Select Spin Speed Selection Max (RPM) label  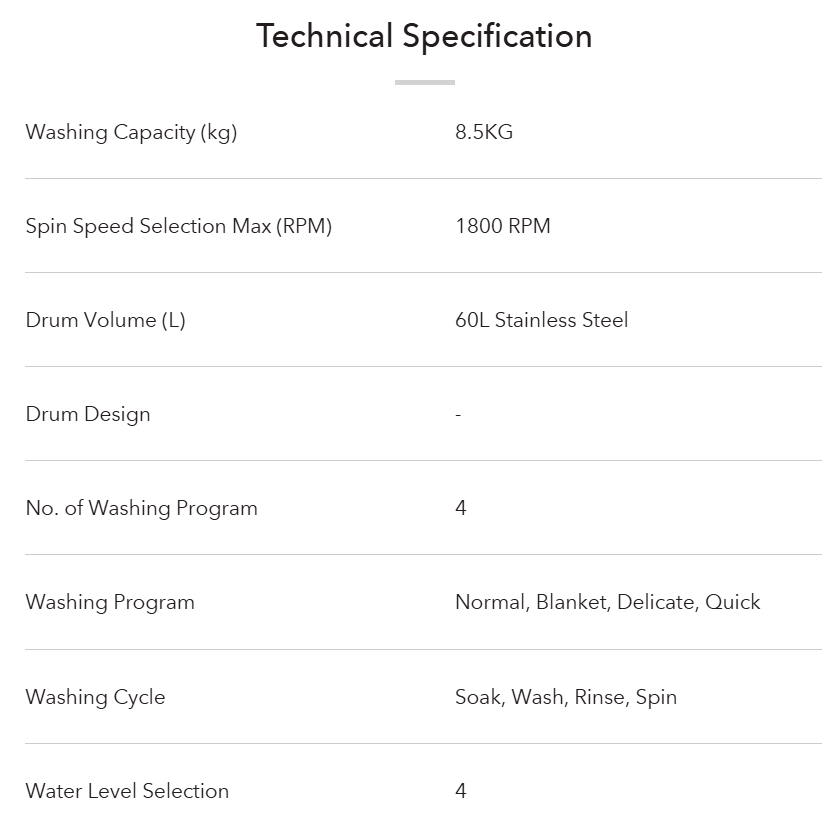pos(179,226)
